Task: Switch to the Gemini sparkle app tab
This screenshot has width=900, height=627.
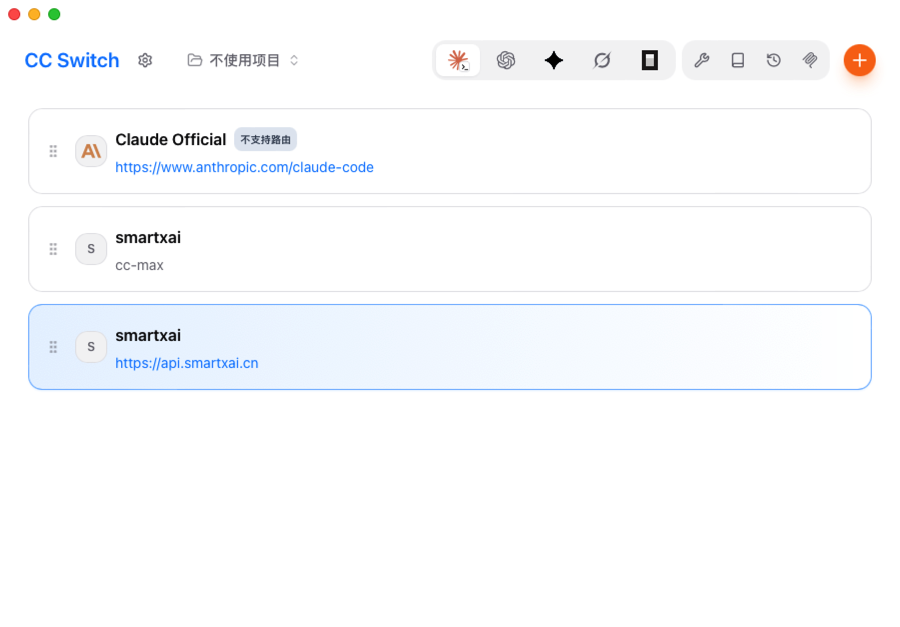Action: tap(554, 60)
